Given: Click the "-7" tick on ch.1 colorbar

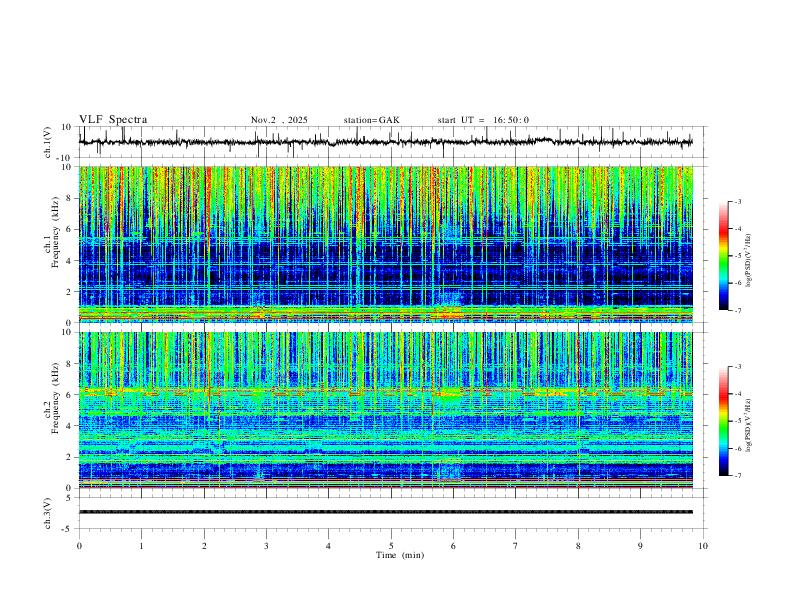Looking at the screenshot, I should (x=737, y=310).
